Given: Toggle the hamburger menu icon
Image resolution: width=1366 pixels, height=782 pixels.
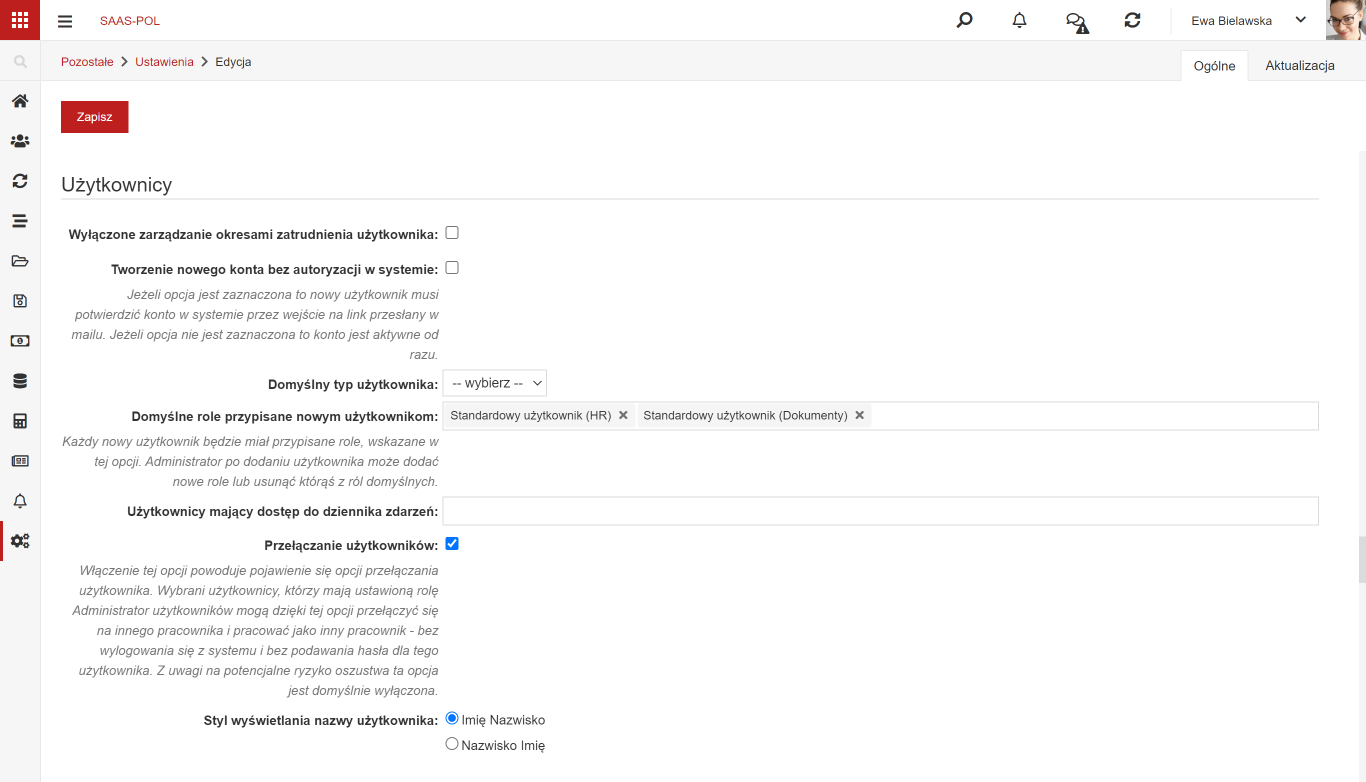Looking at the screenshot, I should [x=65, y=21].
